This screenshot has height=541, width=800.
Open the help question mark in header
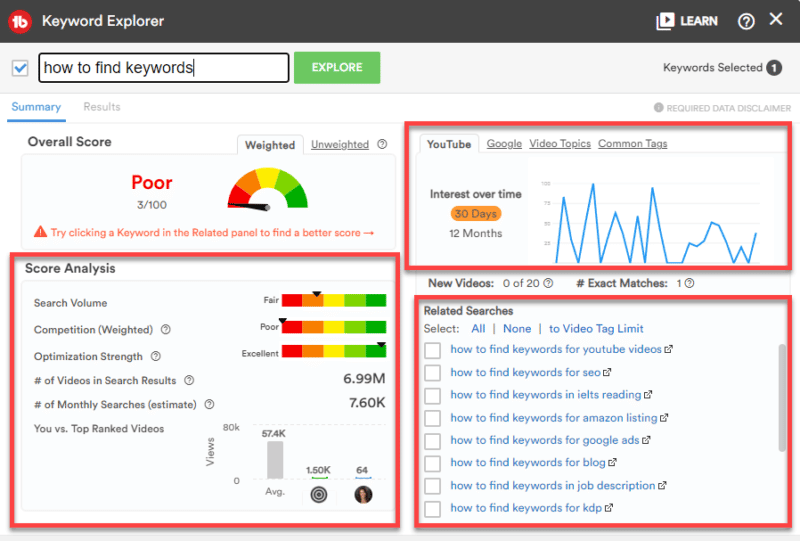[746, 21]
